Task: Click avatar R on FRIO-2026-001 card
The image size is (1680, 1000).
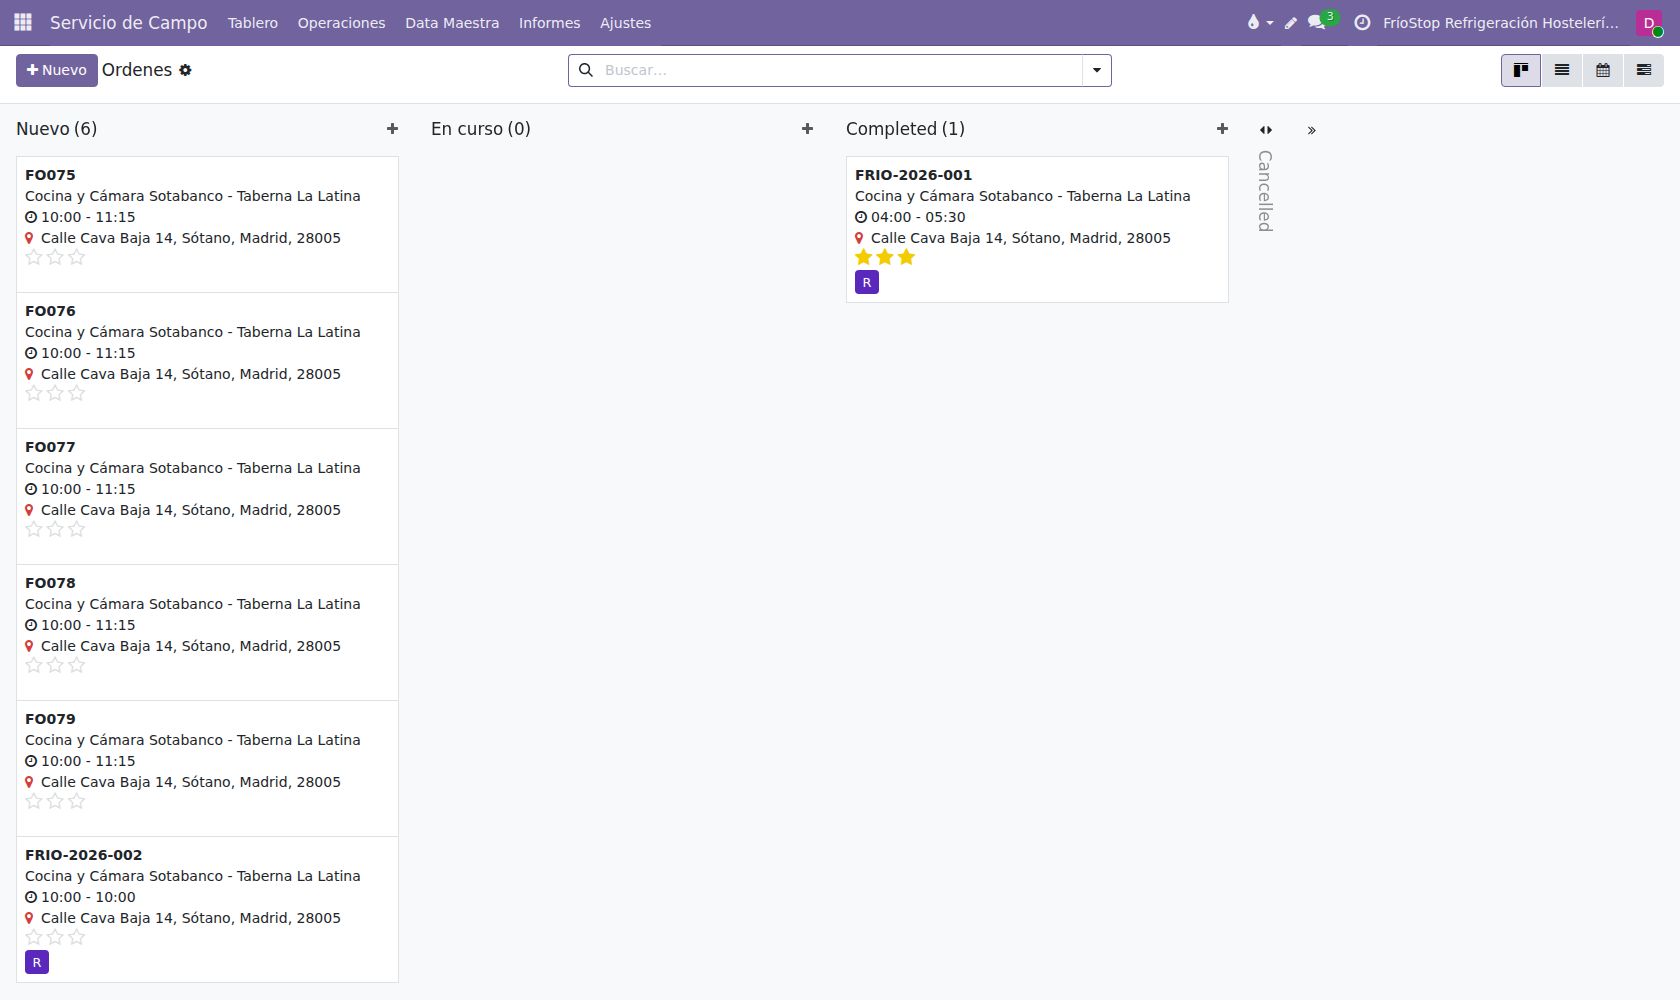Action: tap(867, 282)
